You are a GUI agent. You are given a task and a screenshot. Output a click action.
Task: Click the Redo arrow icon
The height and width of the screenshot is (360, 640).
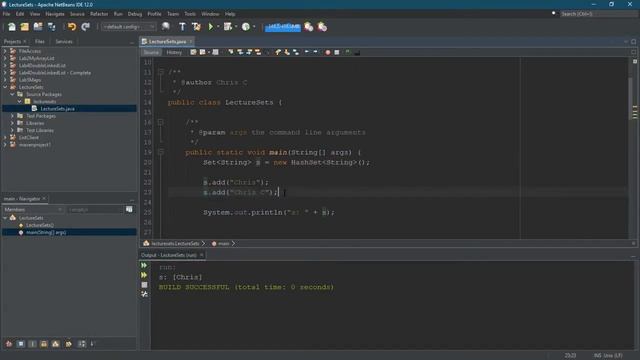tap(85, 27)
